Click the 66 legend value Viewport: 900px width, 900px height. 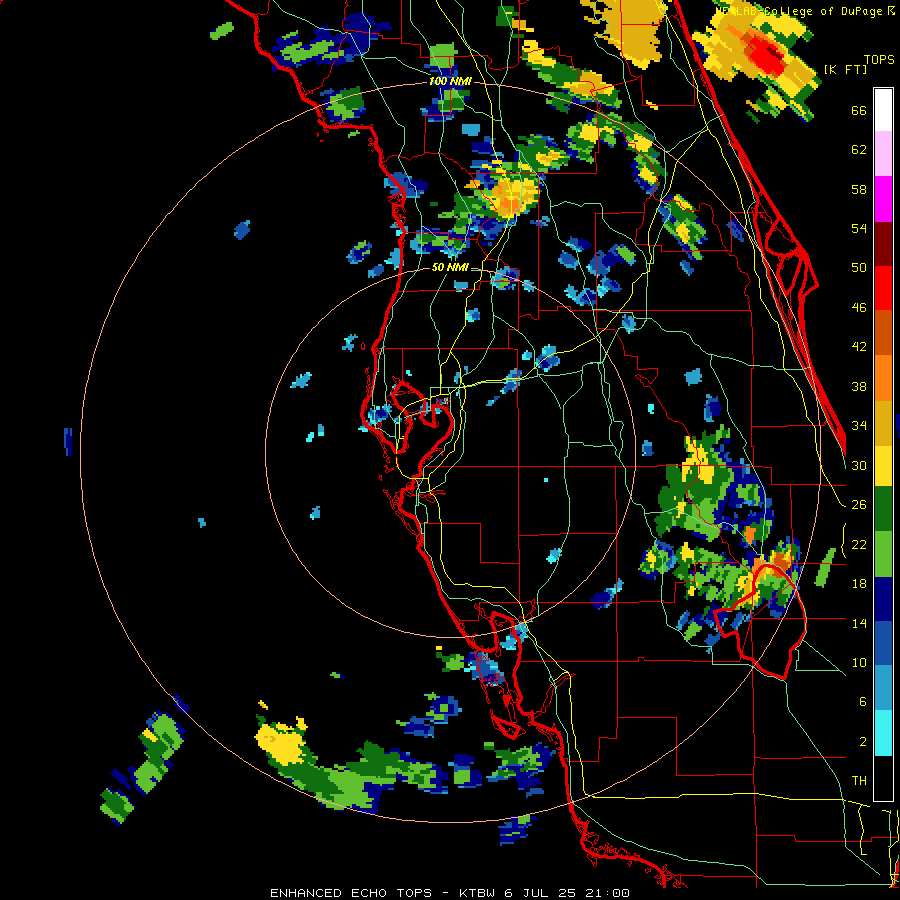click(x=859, y=111)
